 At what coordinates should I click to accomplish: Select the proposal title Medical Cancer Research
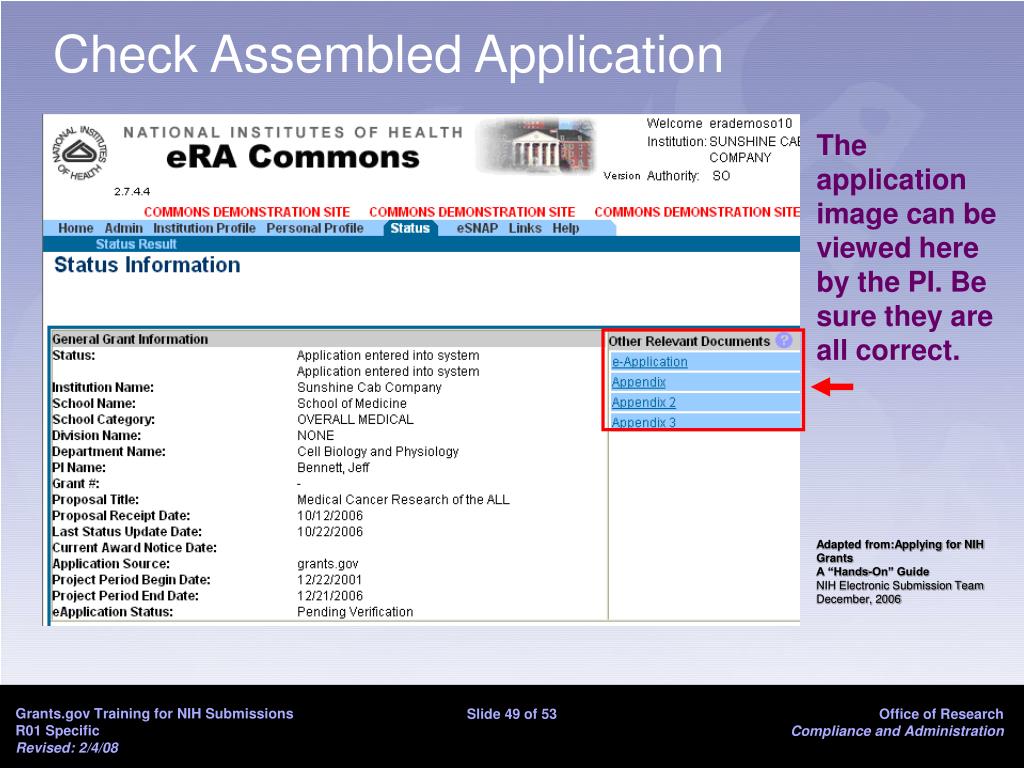pyautogui.click(x=403, y=500)
